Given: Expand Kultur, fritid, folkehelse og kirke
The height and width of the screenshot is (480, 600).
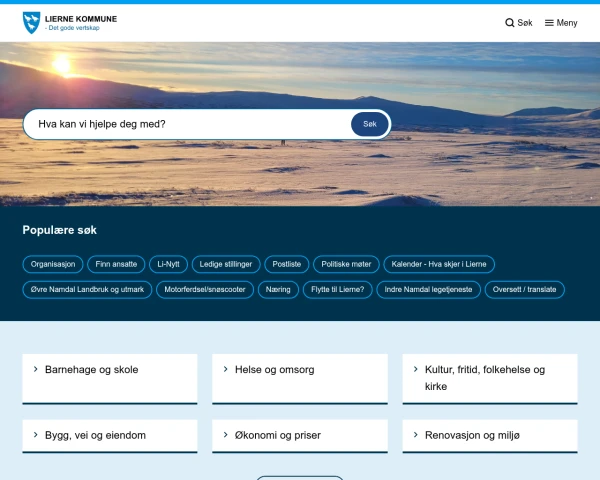Looking at the screenshot, I should (489, 377).
